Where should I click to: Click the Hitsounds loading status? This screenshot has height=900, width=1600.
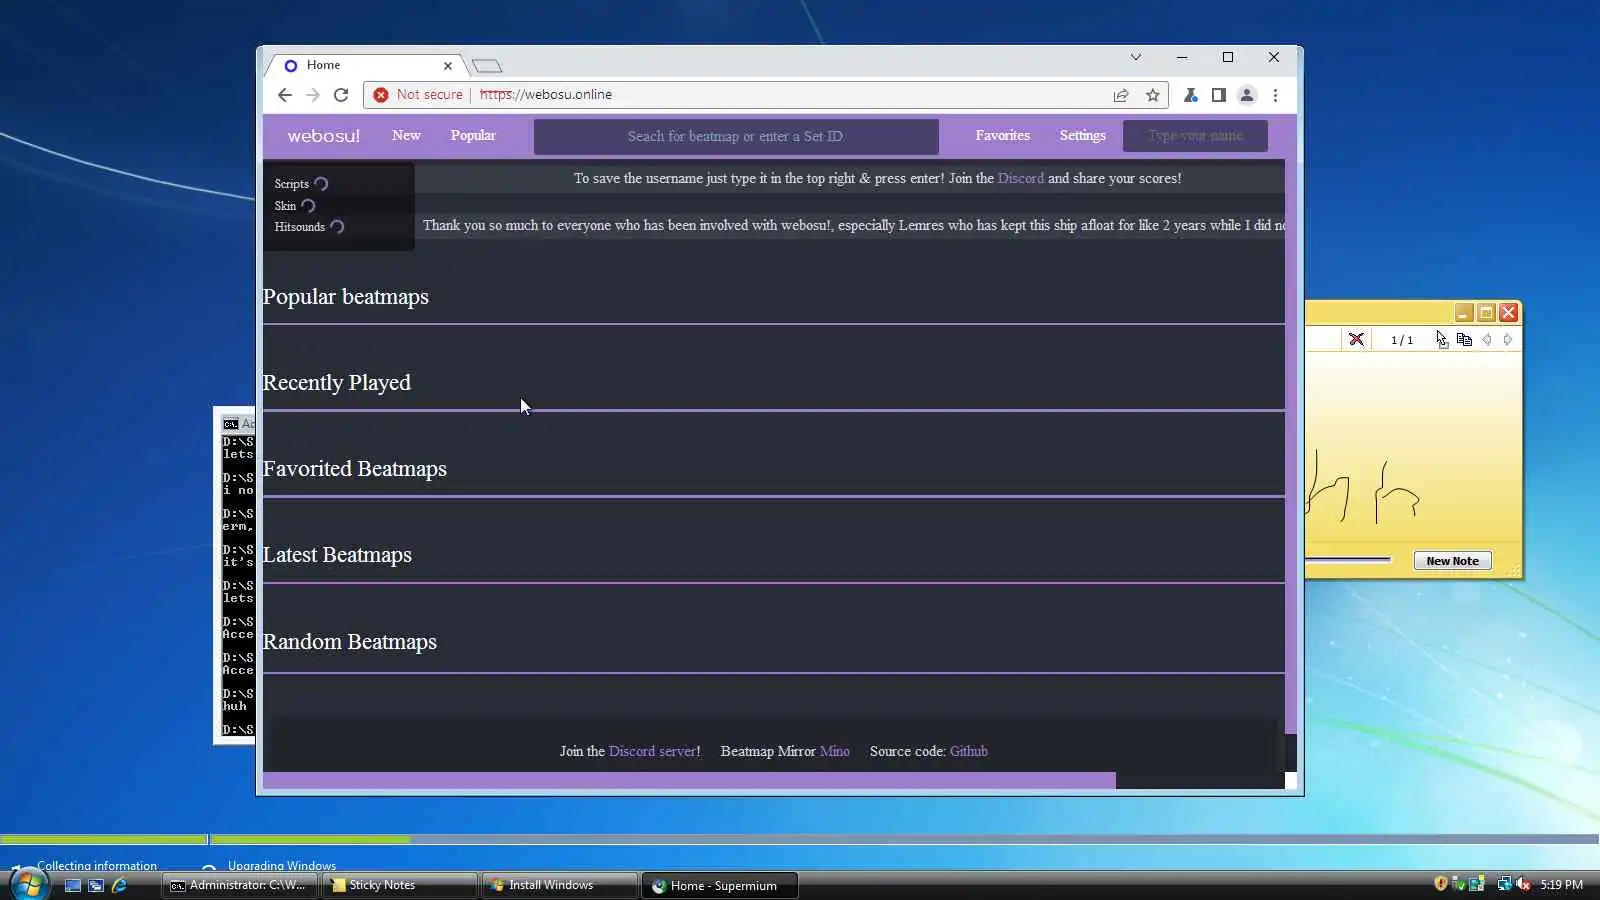click(x=309, y=227)
